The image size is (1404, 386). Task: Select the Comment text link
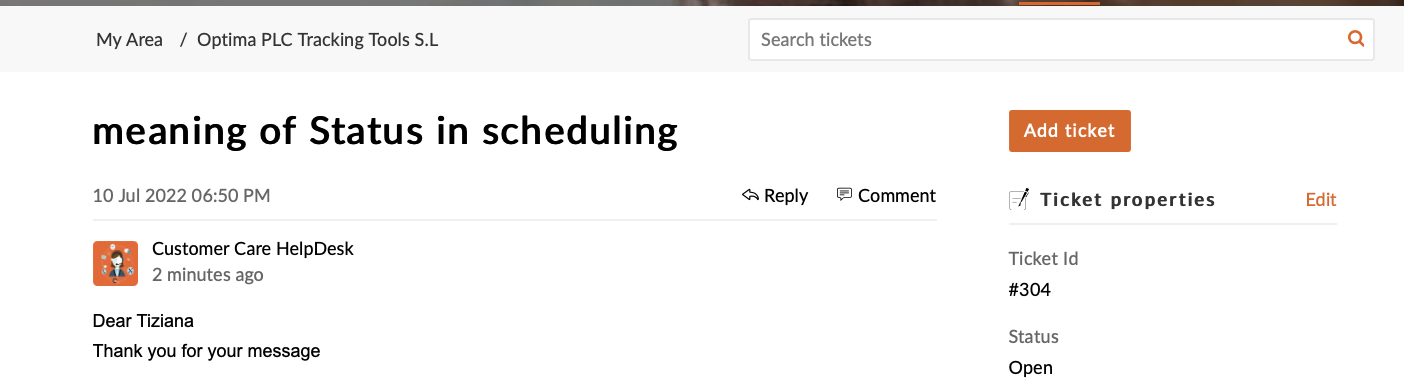pyautogui.click(x=897, y=195)
